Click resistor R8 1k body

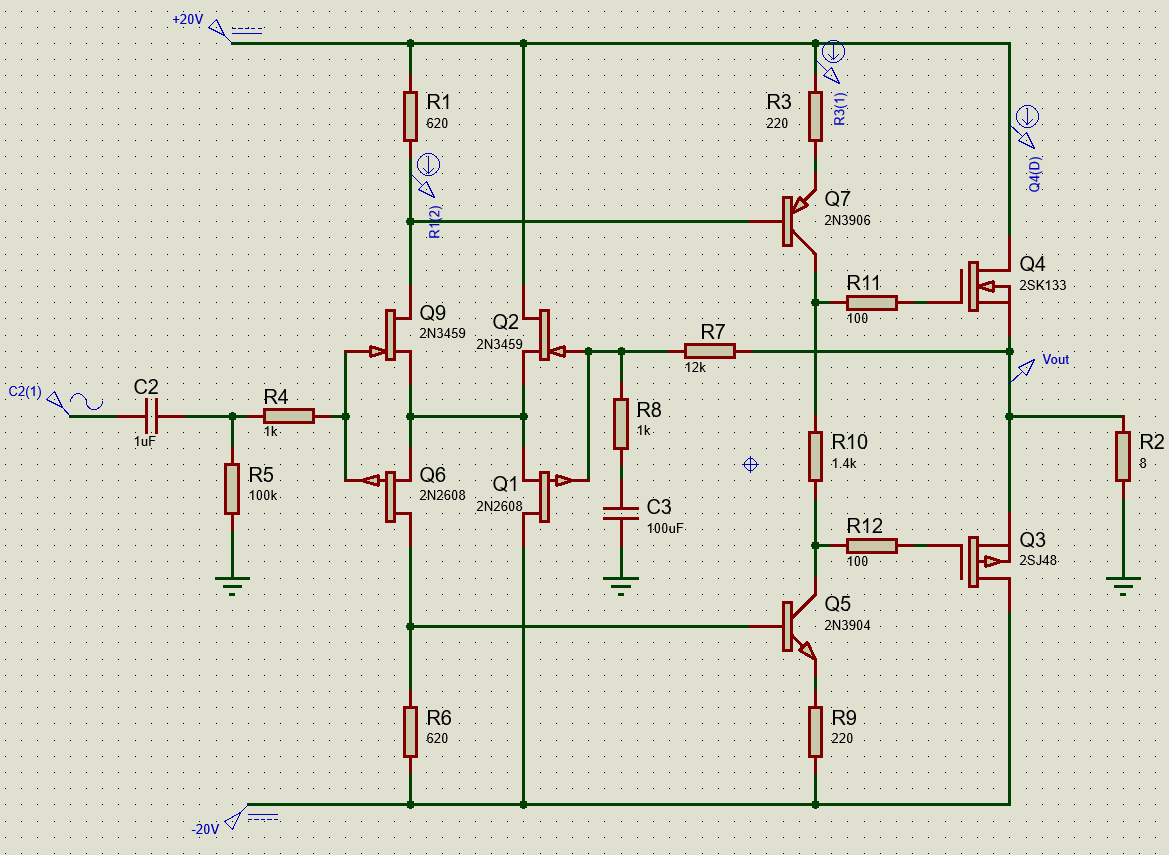pyautogui.click(x=620, y=423)
